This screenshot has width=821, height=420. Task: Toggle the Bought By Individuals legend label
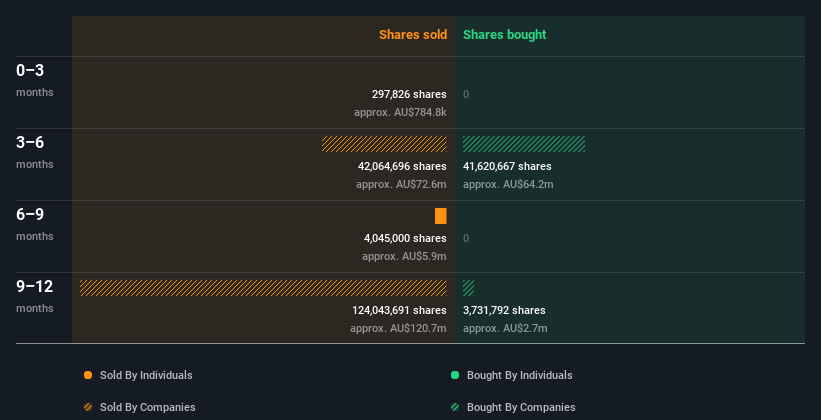[519, 375]
